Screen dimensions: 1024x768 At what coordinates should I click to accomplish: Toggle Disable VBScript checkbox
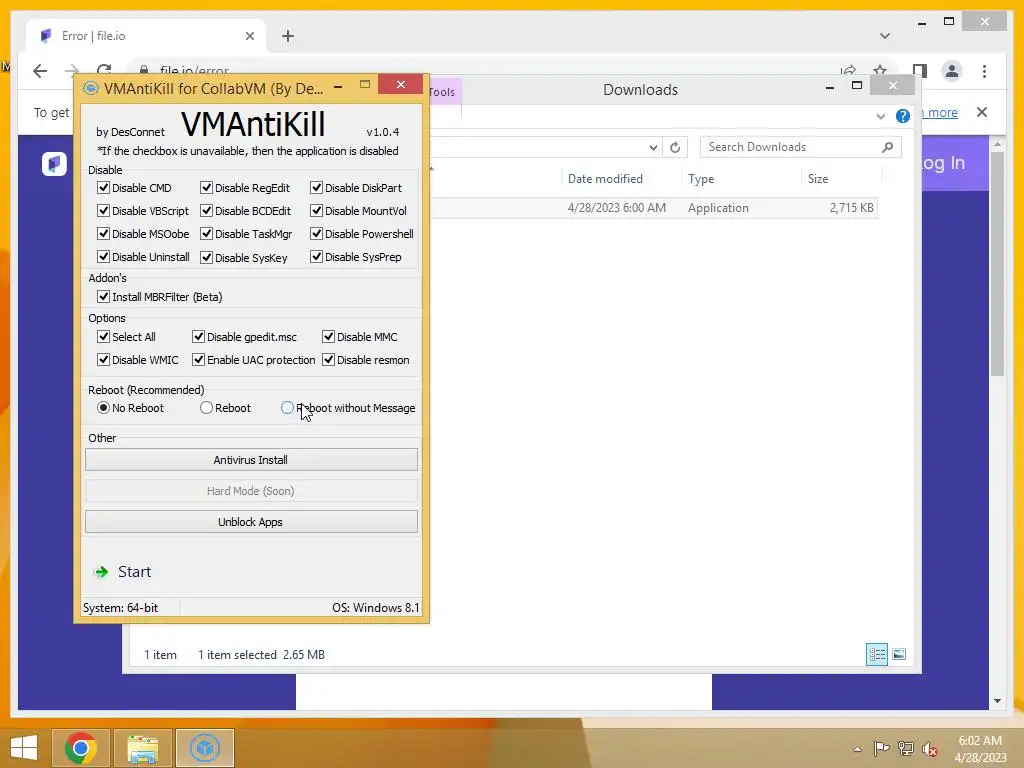[x=103, y=210]
